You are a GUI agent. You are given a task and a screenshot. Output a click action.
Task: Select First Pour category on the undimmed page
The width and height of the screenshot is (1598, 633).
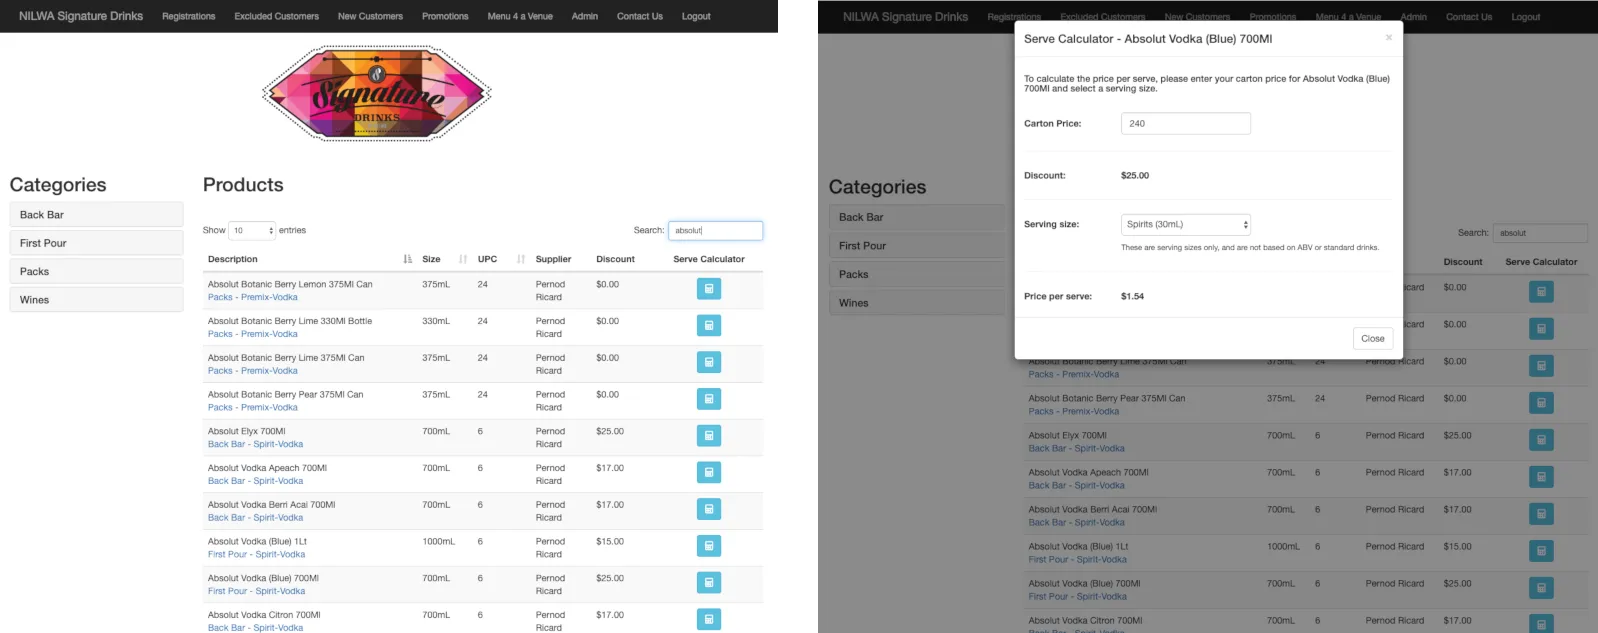pyautogui.click(x=96, y=243)
